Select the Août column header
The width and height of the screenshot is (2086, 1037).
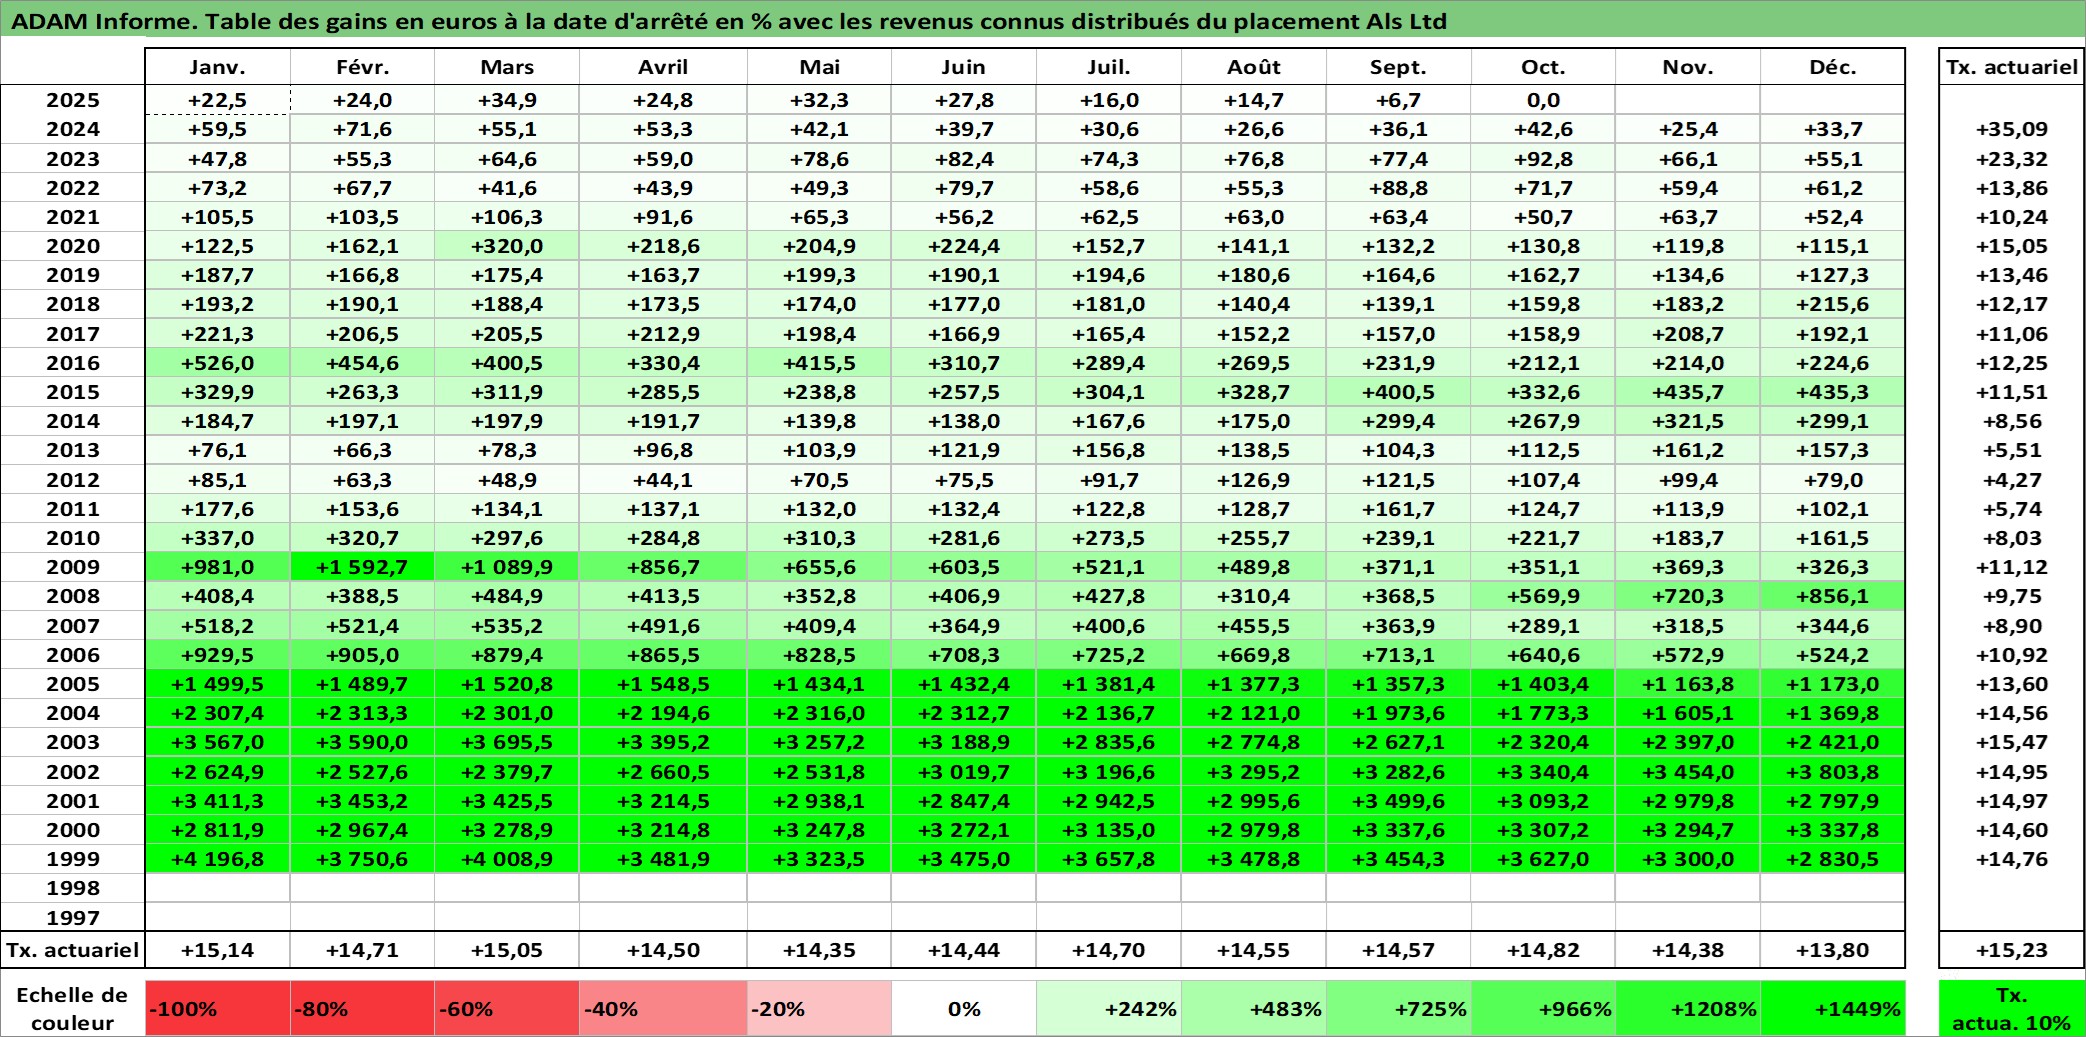pyautogui.click(x=1254, y=67)
